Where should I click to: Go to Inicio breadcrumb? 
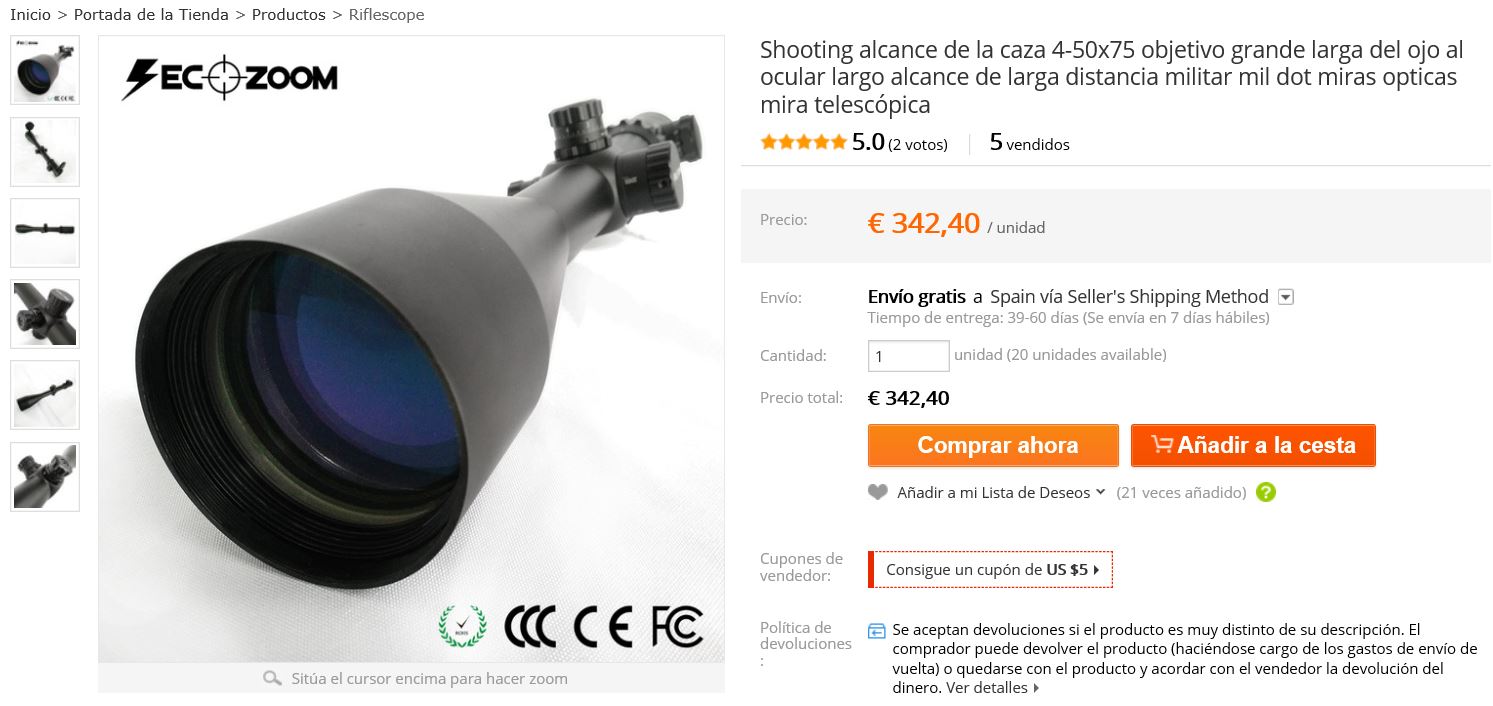coord(30,15)
